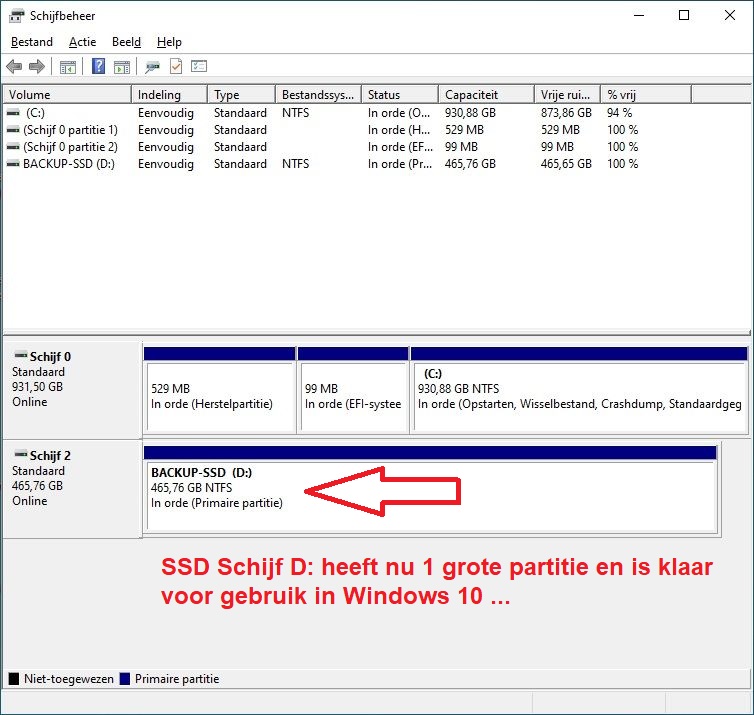Click the disk icon next to Schijf 2

(x=21, y=454)
